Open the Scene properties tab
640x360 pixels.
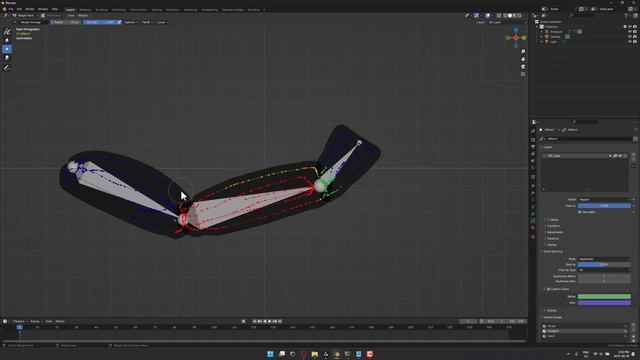533,160
